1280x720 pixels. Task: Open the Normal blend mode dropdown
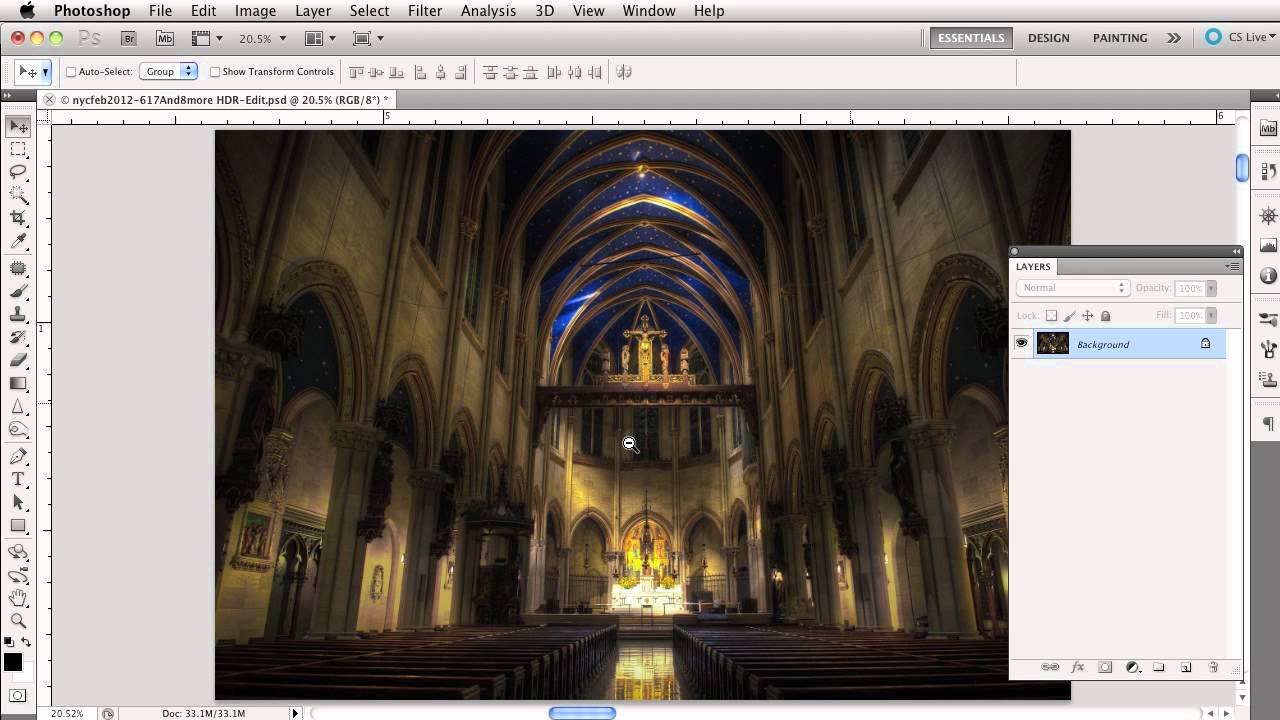(x=1072, y=288)
